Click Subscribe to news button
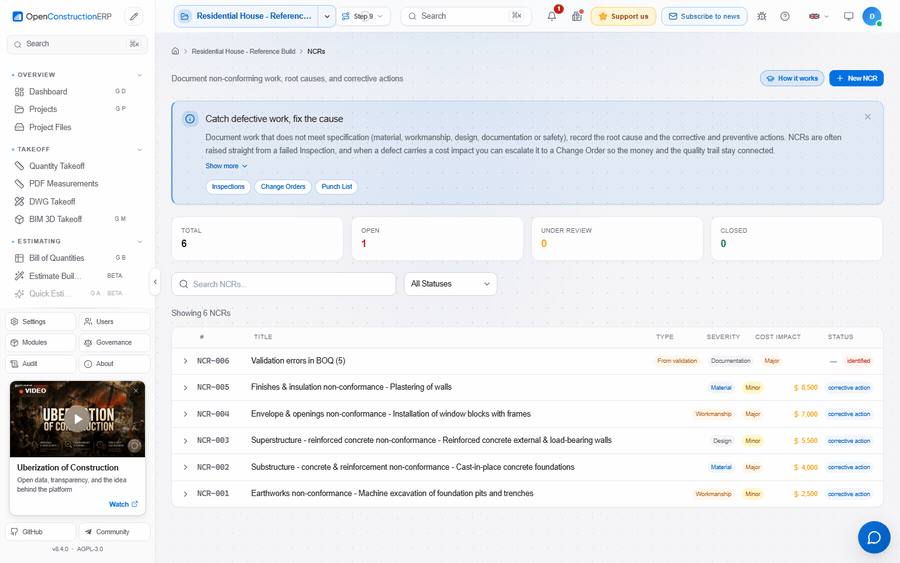This screenshot has width=900, height=563. 704,16
